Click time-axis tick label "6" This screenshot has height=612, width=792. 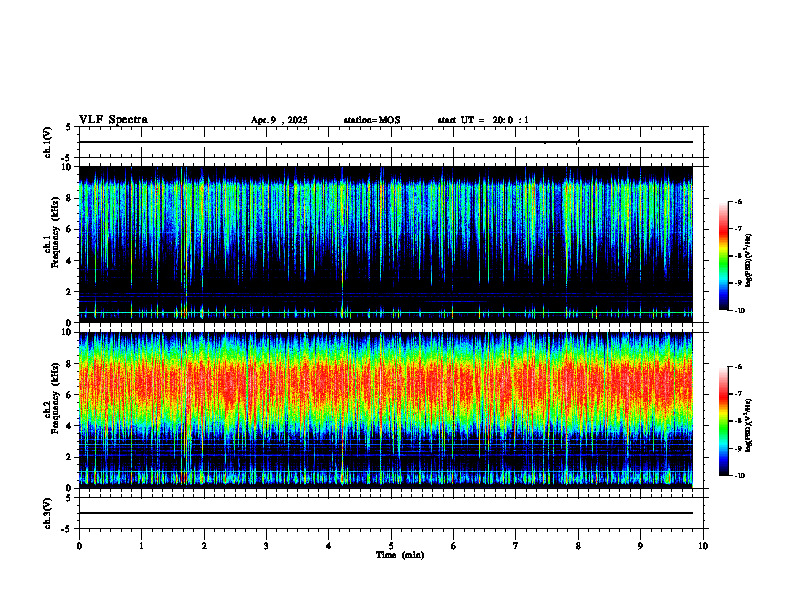point(453,546)
